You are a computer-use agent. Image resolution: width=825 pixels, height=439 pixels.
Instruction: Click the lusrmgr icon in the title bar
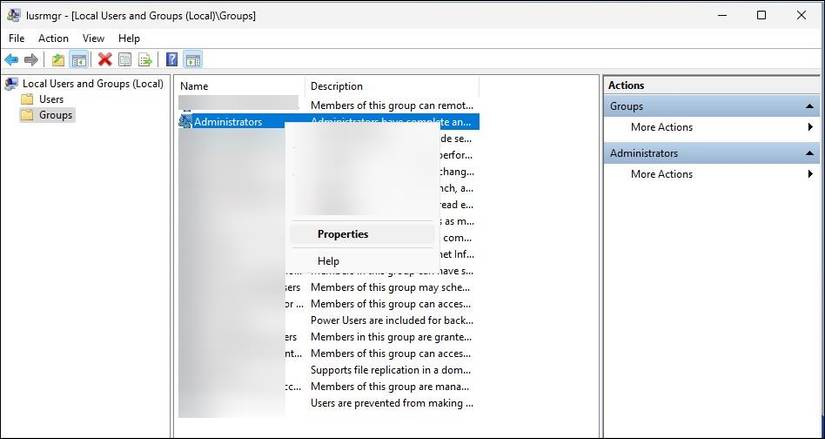[x=14, y=15]
